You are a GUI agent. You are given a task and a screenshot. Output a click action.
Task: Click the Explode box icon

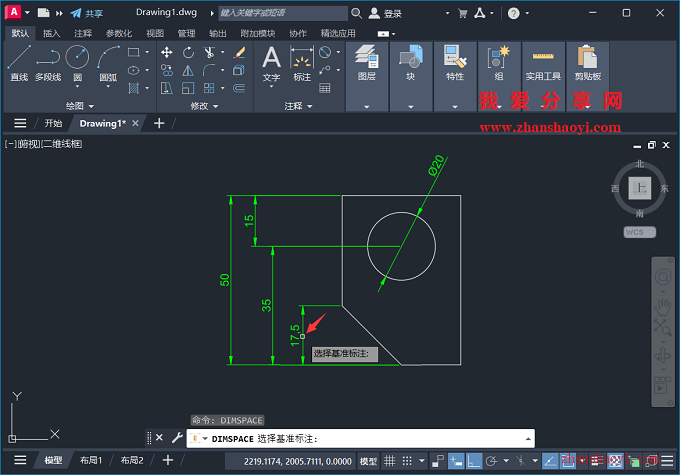coord(239,70)
